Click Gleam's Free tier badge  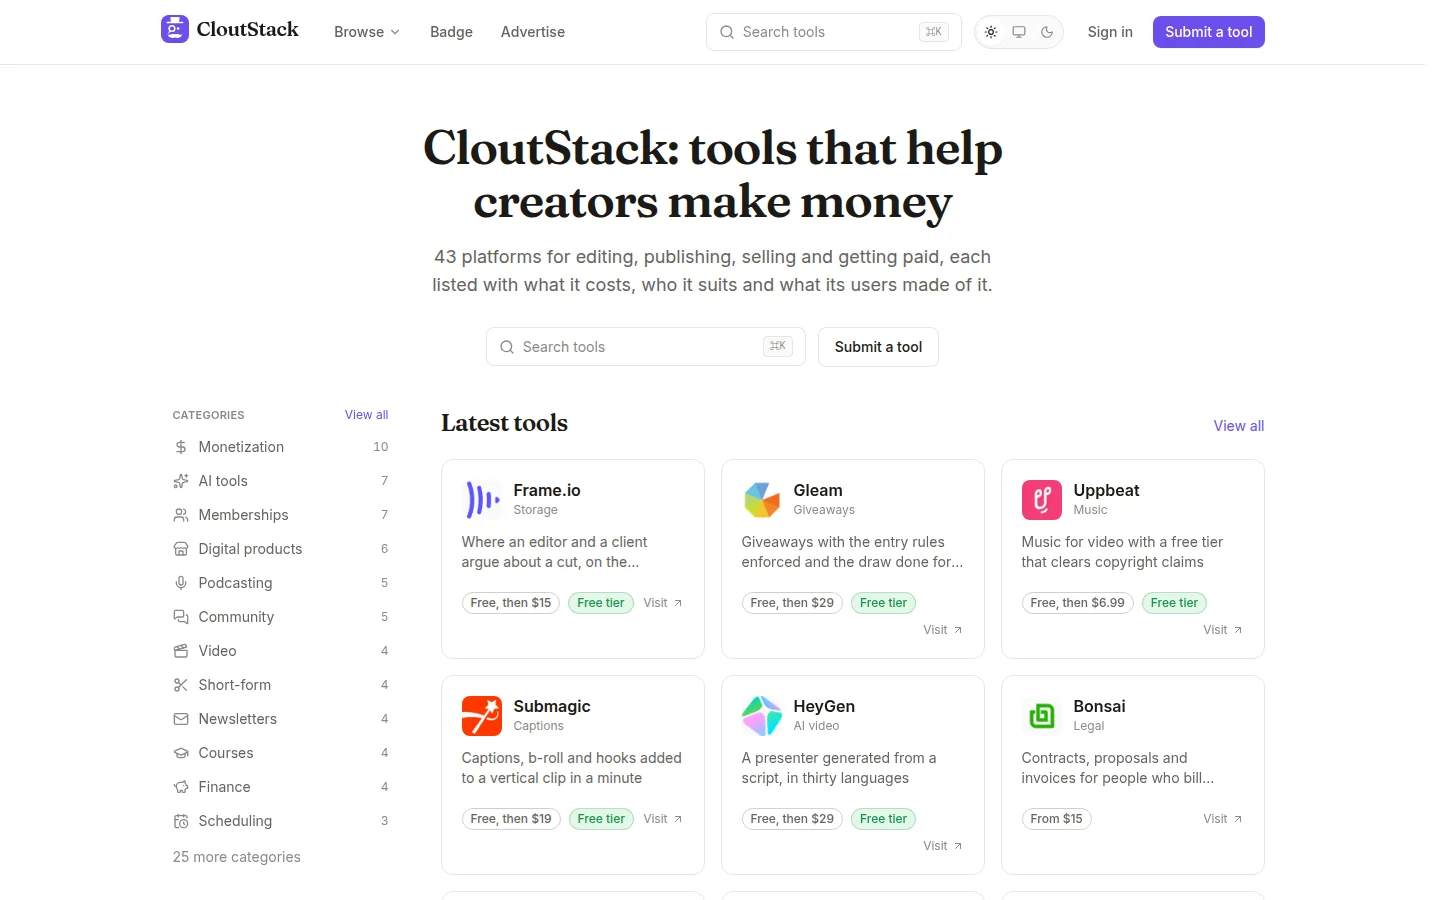point(884,603)
